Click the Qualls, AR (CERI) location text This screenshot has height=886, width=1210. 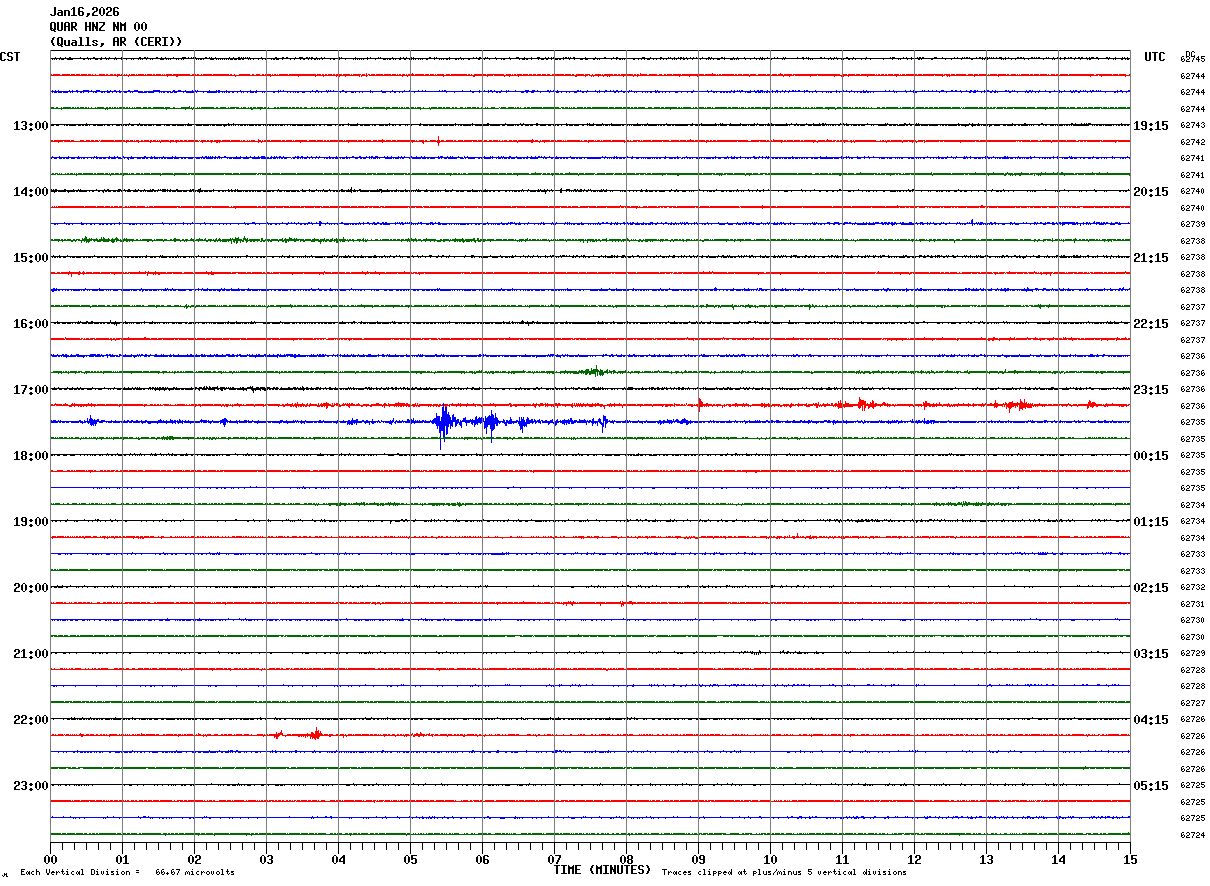click(116, 42)
